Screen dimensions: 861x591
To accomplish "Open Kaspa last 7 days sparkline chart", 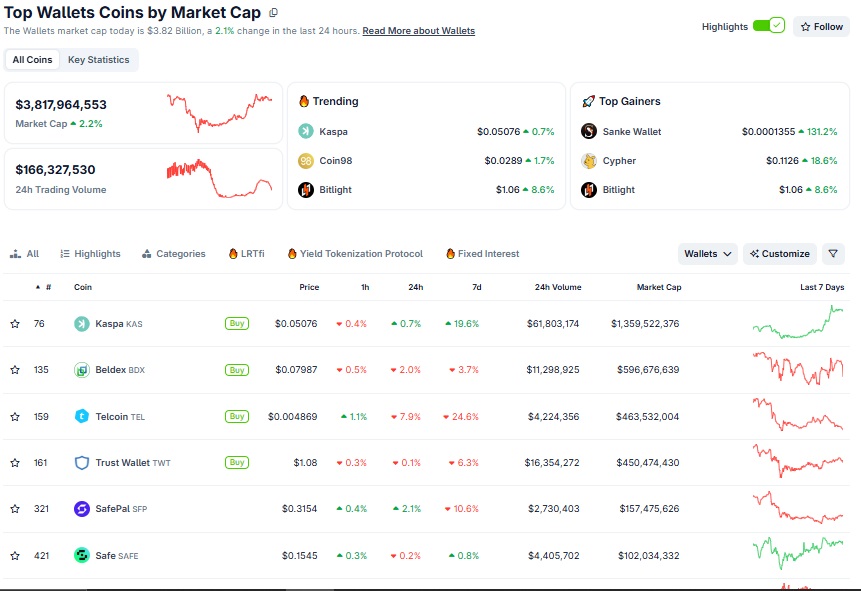I will pyautogui.click(x=798, y=322).
